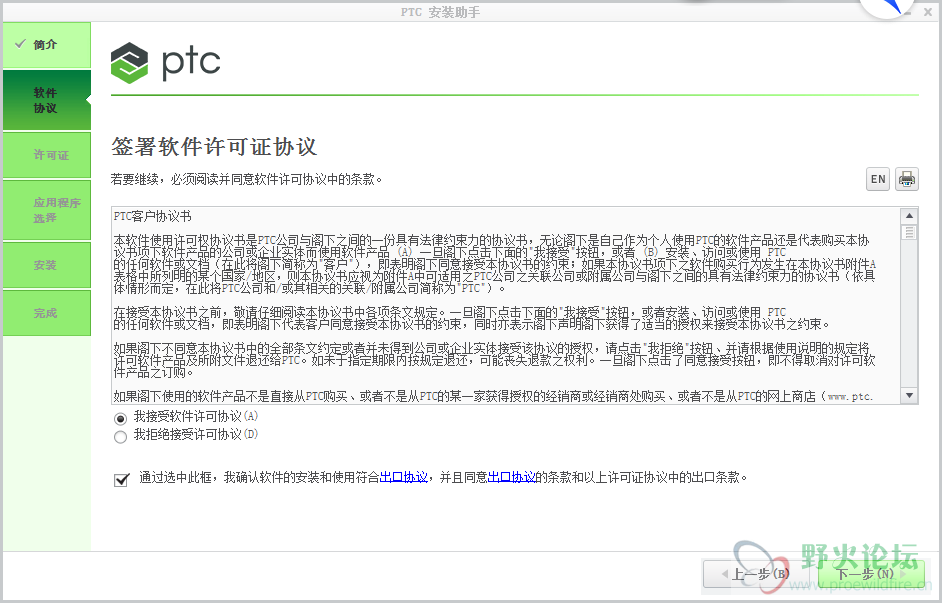Select the 软件协议 step in sidebar
942x603 pixels.
pos(47,100)
